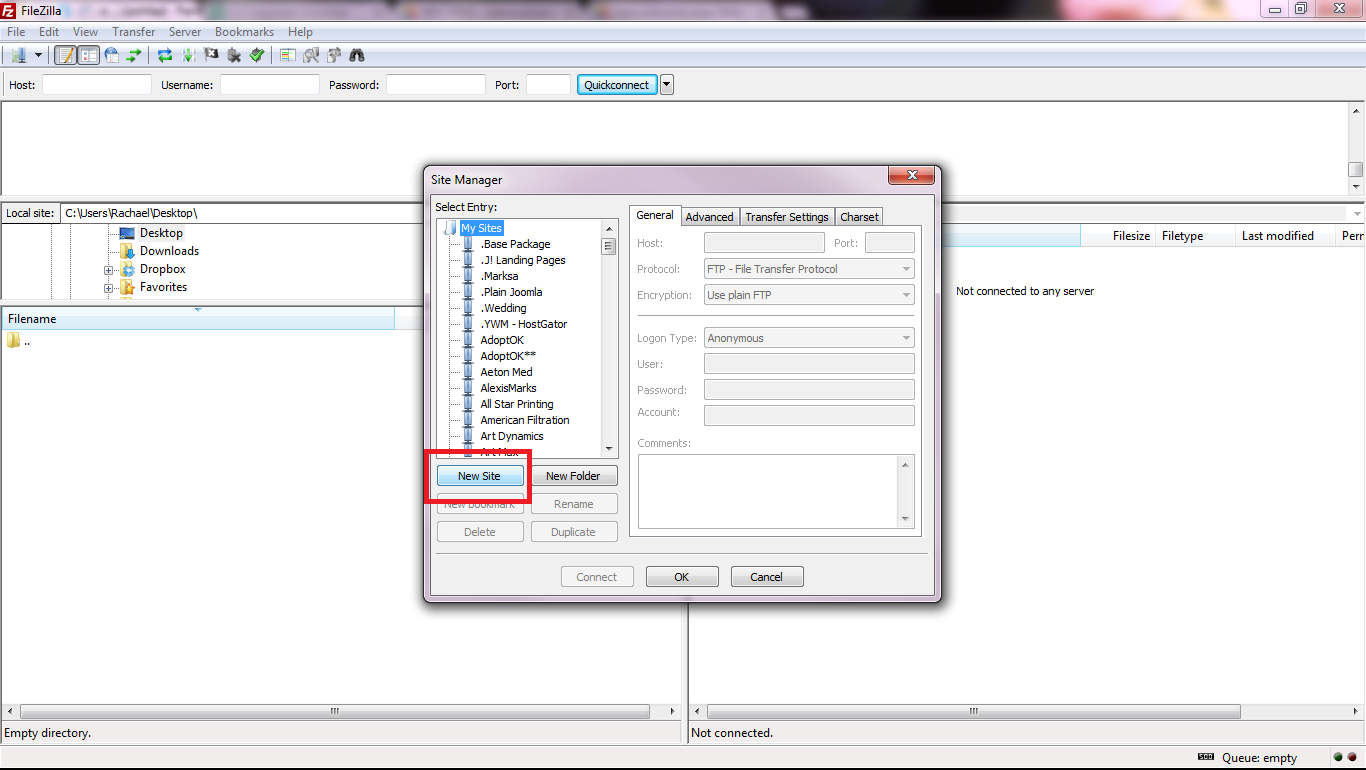The width and height of the screenshot is (1366, 770).
Task: Toggle remote directory tree icon
Action: (111, 55)
